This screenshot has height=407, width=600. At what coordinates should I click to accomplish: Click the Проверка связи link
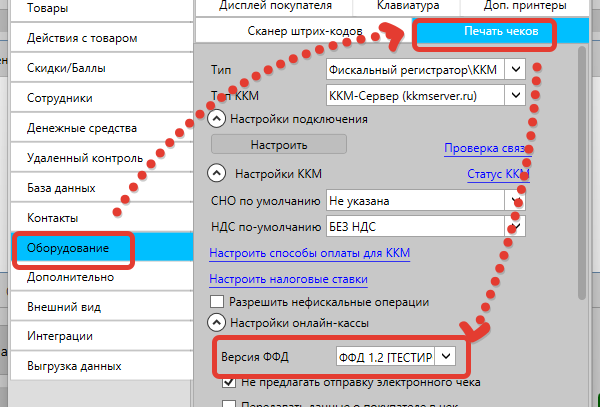click(484, 149)
